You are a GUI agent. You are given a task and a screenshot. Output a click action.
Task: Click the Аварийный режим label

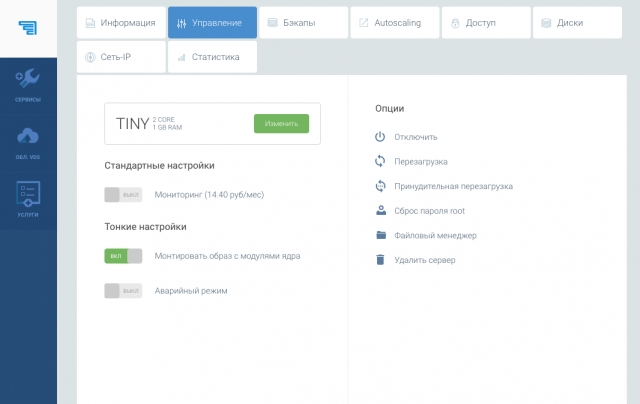191,291
